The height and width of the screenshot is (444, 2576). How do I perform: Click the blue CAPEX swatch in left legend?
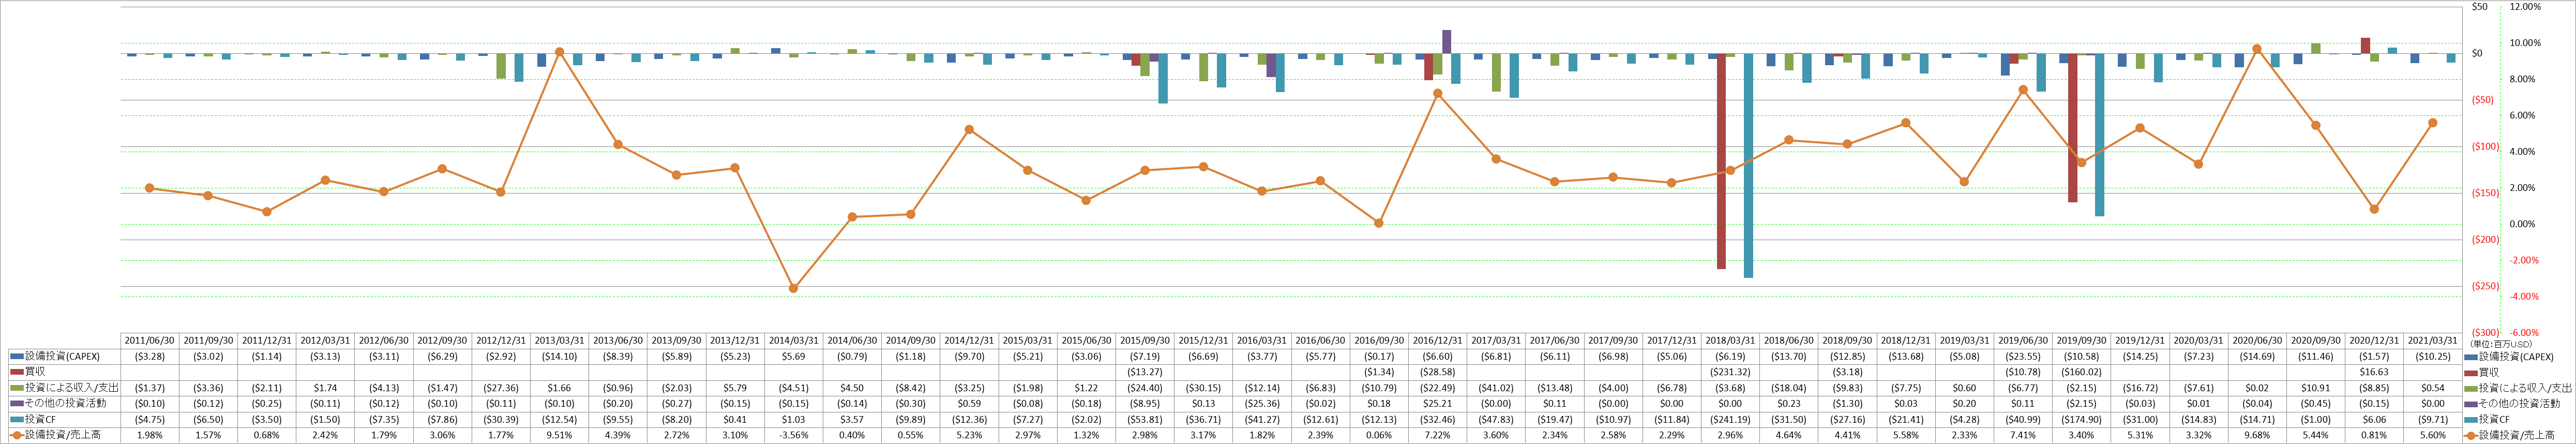point(16,356)
